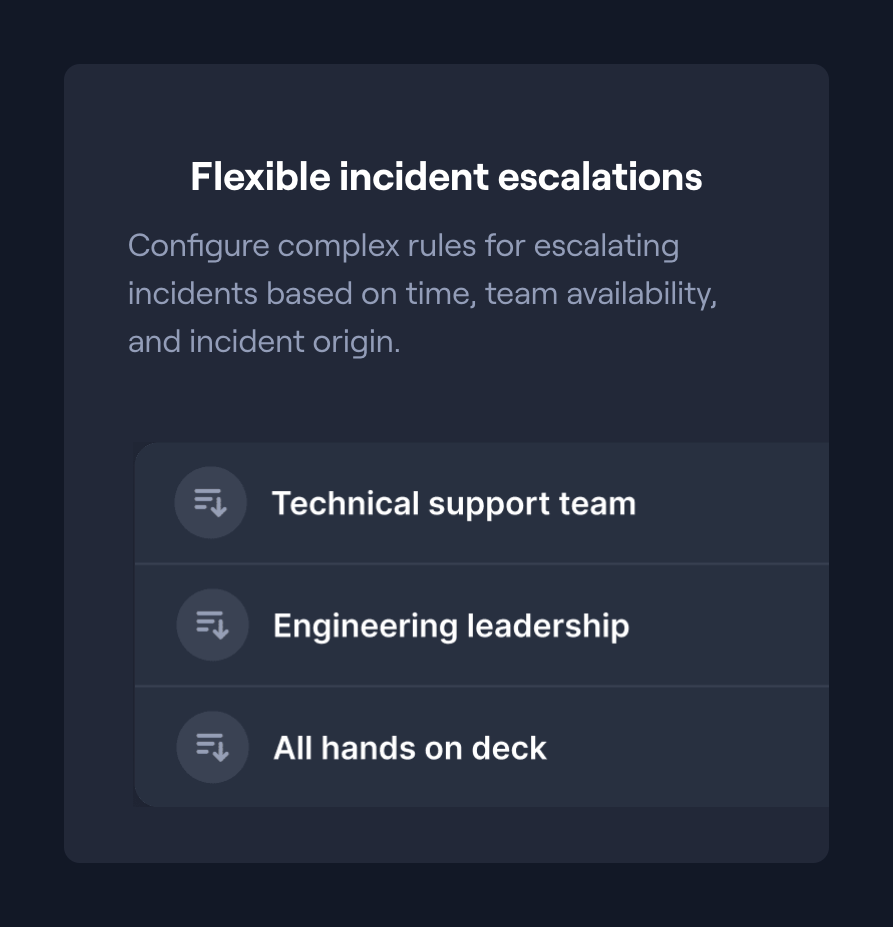893x927 pixels.
Task: Click the Engineering leadership label text
Action: (451, 624)
